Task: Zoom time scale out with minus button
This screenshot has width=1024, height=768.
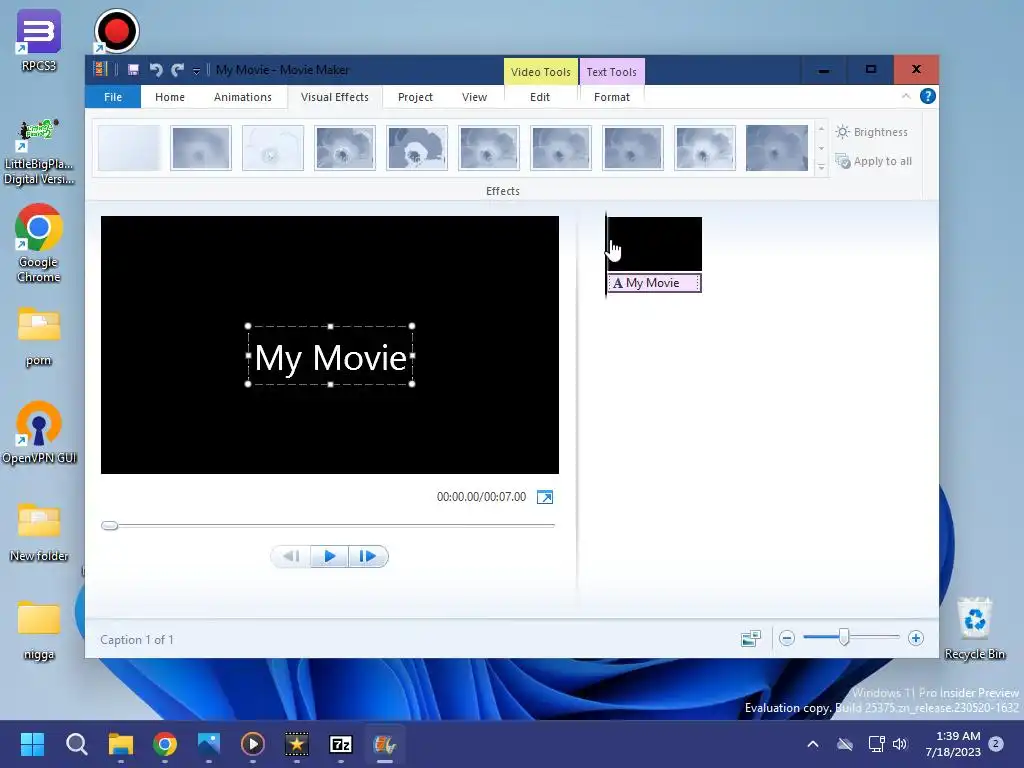Action: 787,638
